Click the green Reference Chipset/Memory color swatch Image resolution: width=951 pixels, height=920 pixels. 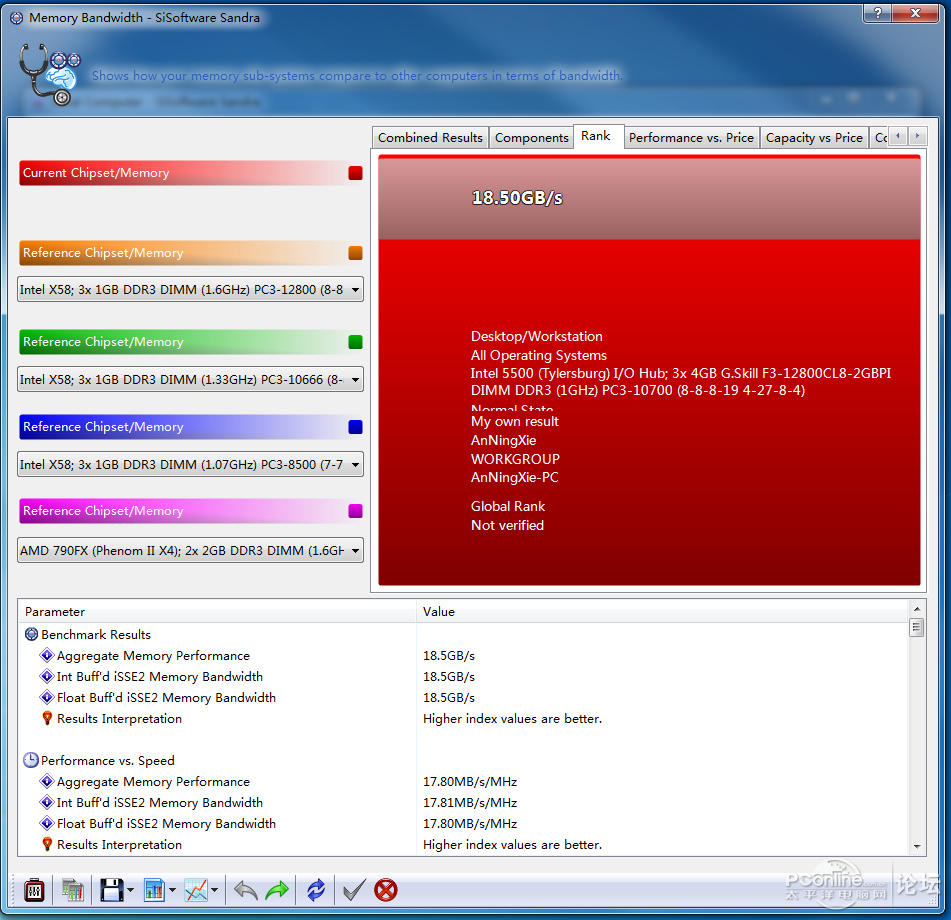coord(355,342)
